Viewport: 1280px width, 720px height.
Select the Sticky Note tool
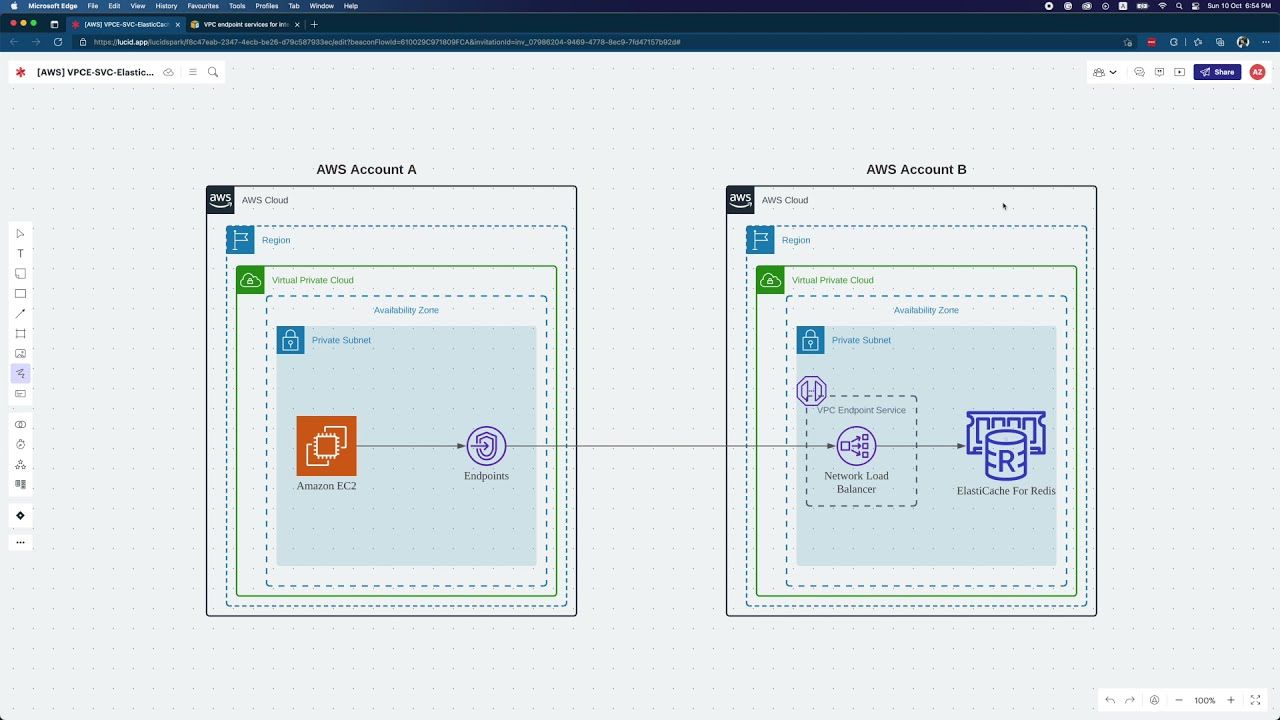coord(20,273)
